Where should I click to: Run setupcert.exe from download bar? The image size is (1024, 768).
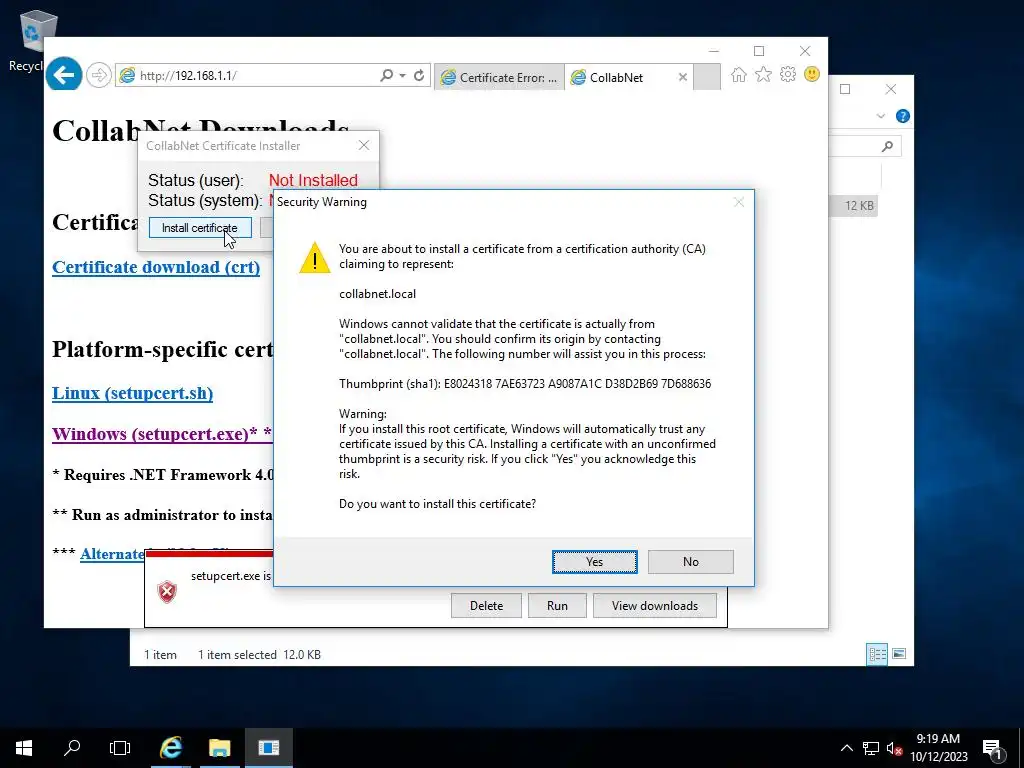(557, 605)
